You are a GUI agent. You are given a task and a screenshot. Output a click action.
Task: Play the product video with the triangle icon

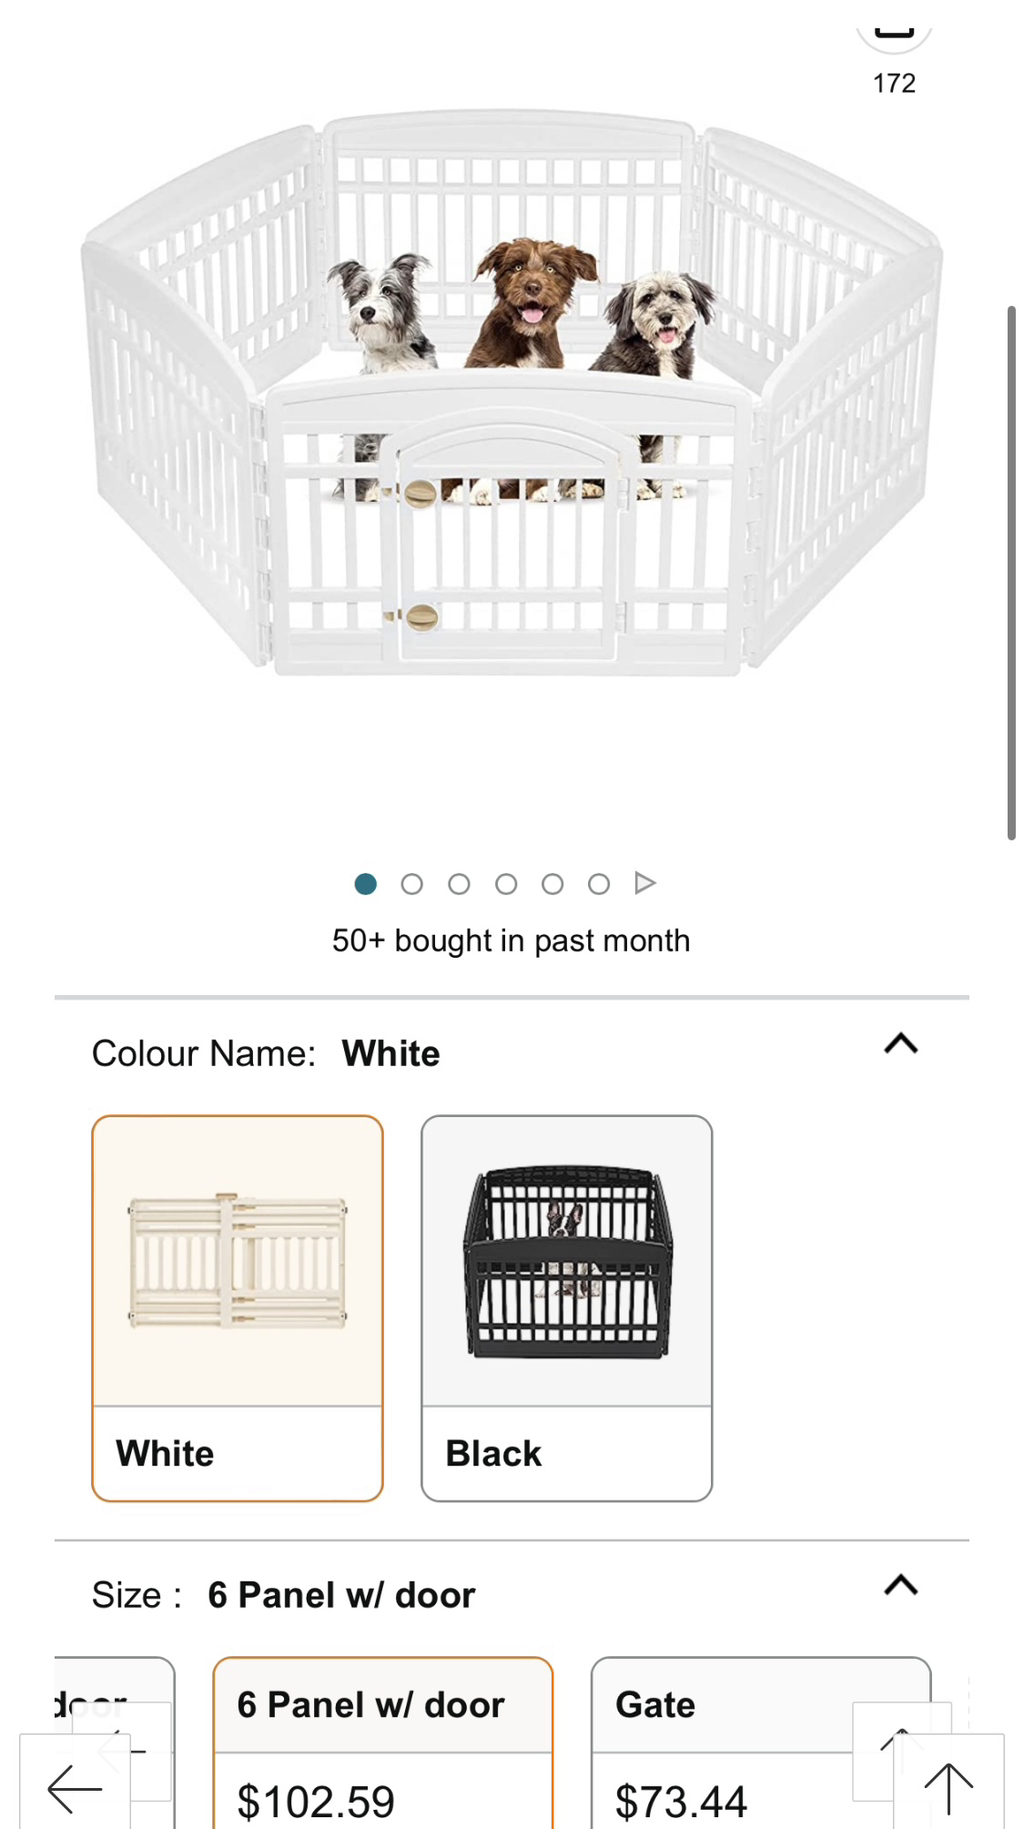pos(645,884)
